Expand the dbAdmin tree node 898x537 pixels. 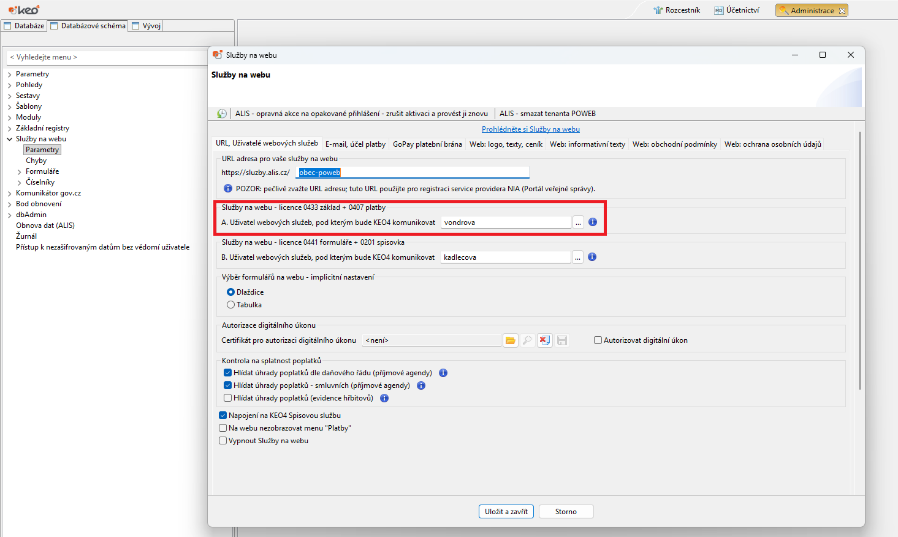click(10, 215)
